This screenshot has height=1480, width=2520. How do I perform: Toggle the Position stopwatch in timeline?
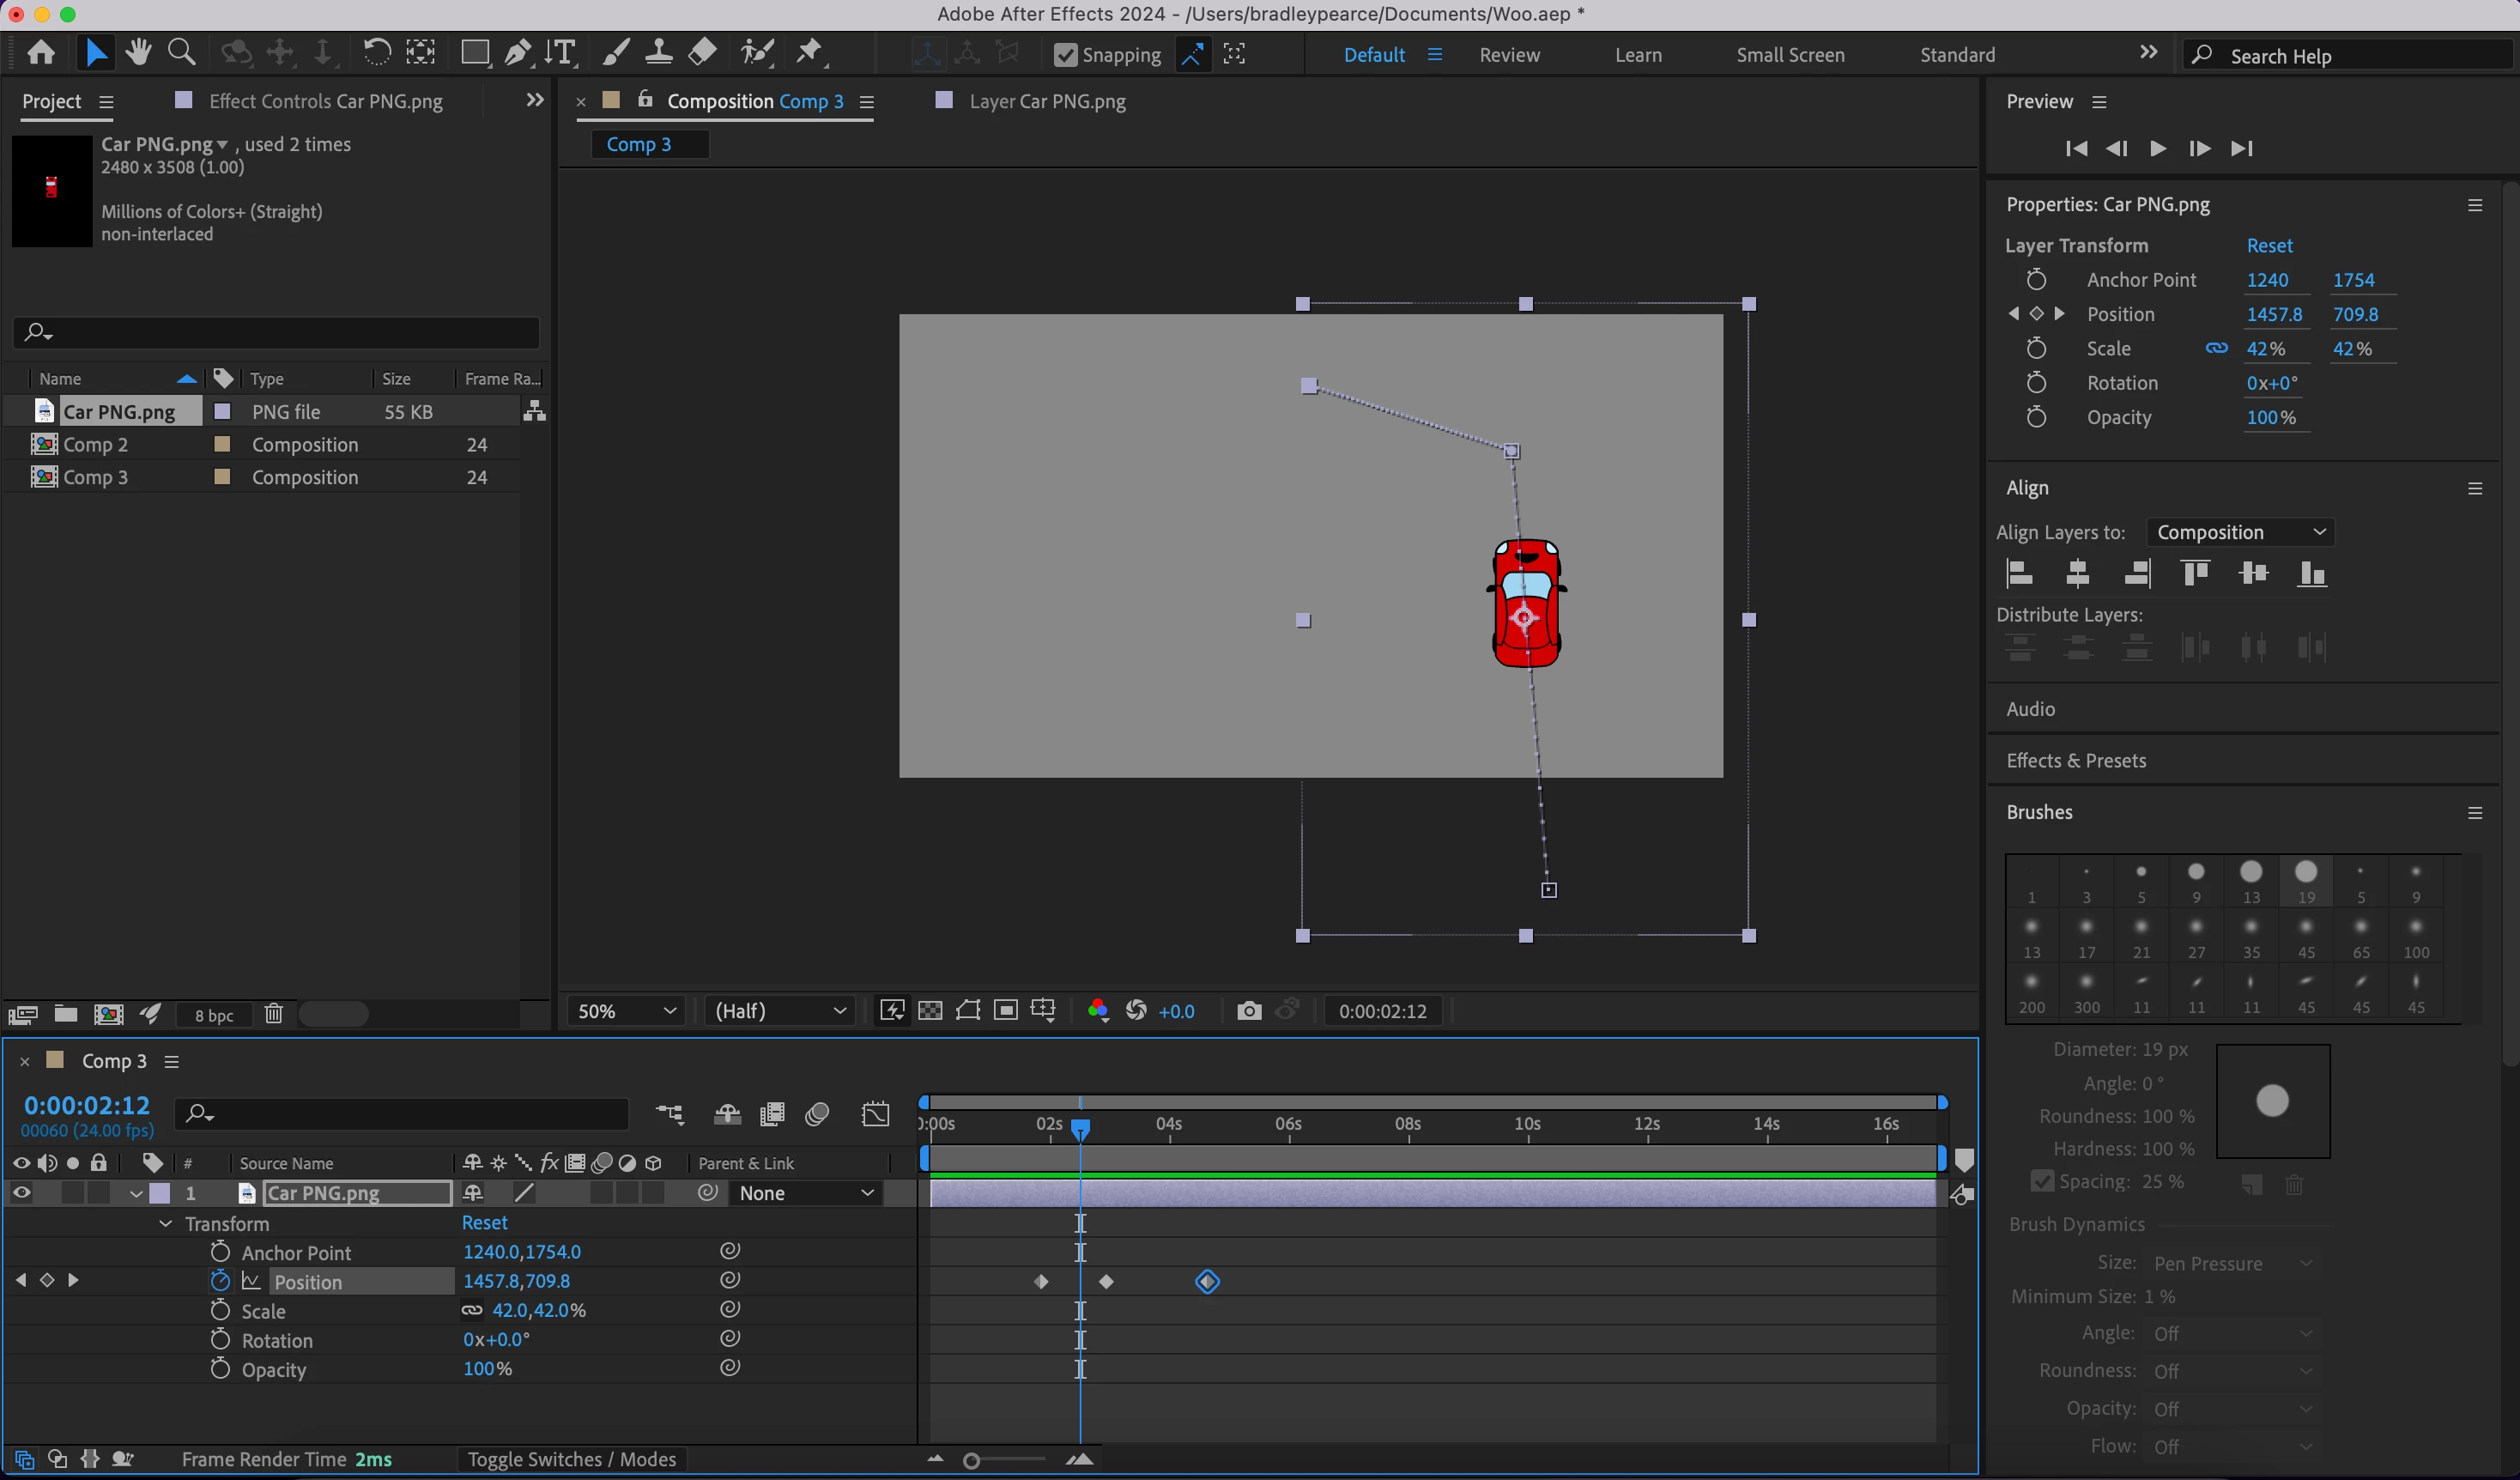(220, 1281)
